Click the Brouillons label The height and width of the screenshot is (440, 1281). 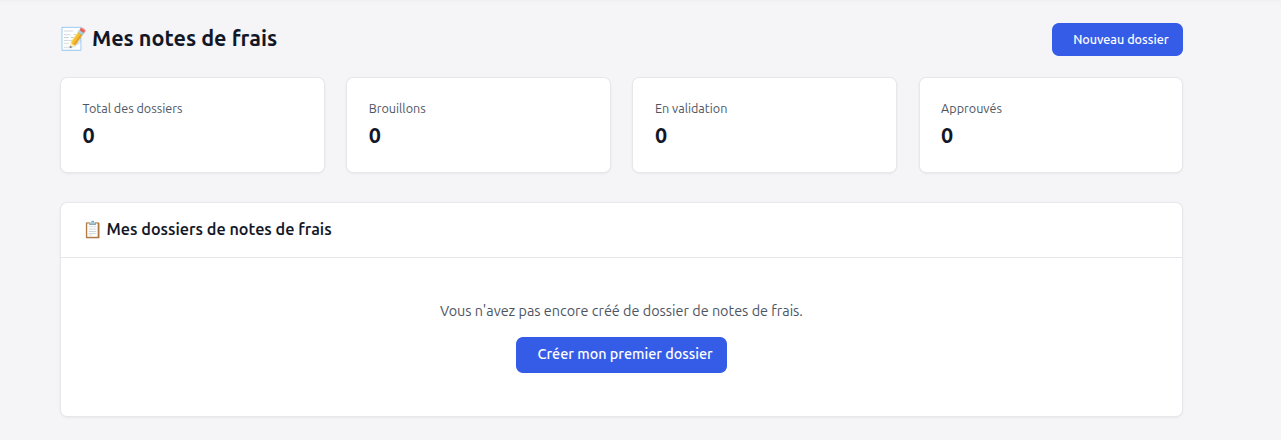click(x=397, y=109)
